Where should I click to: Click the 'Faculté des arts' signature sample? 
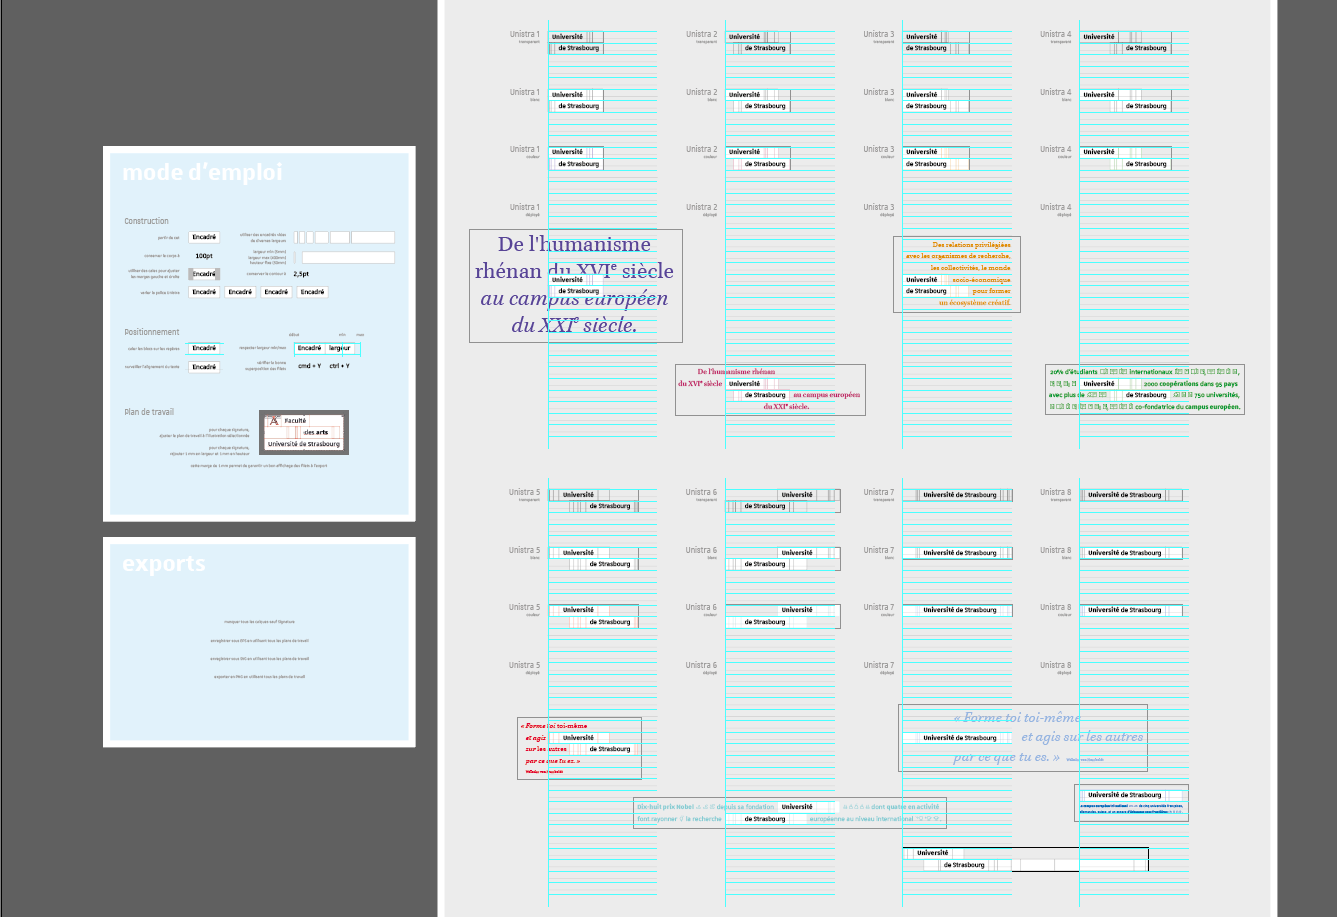[x=304, y=432]
